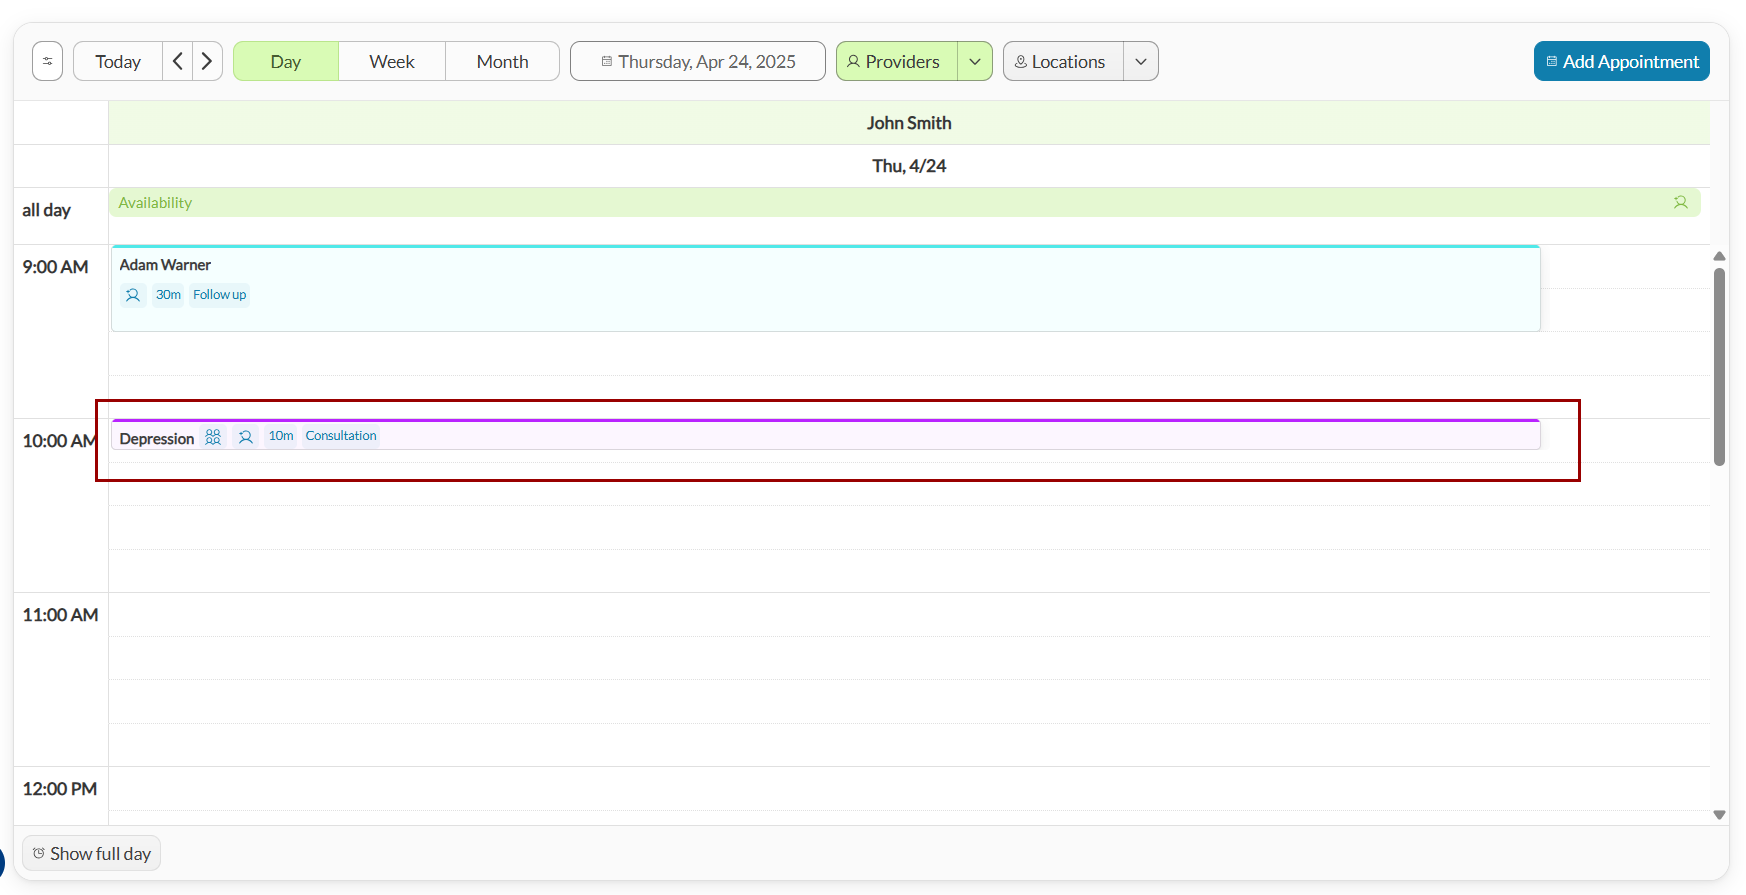
Task: Click single person icon on Depression appointment
Action: pos(246,437)
